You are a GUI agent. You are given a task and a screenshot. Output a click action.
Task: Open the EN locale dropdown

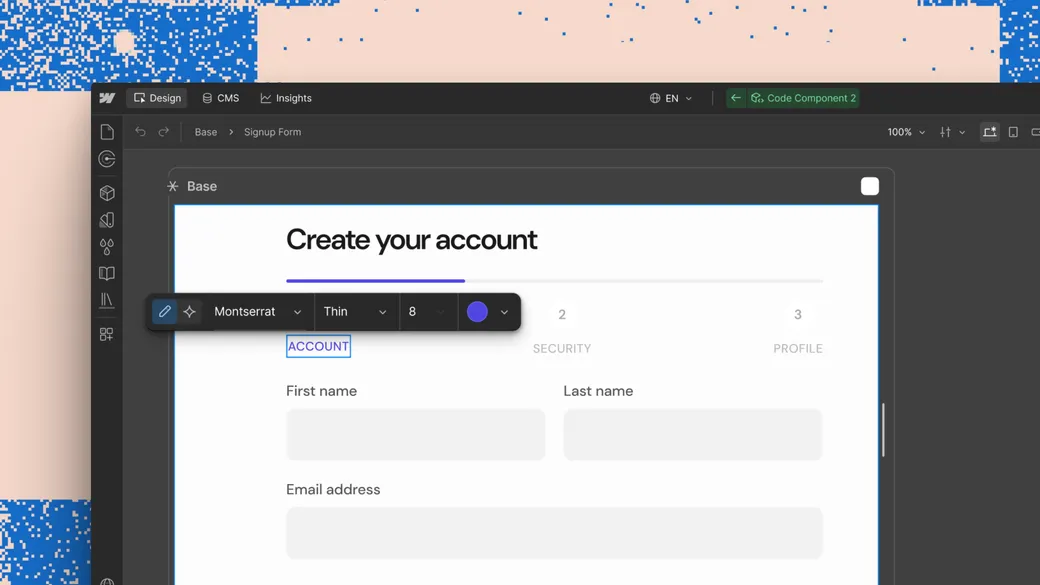[671, 98]
